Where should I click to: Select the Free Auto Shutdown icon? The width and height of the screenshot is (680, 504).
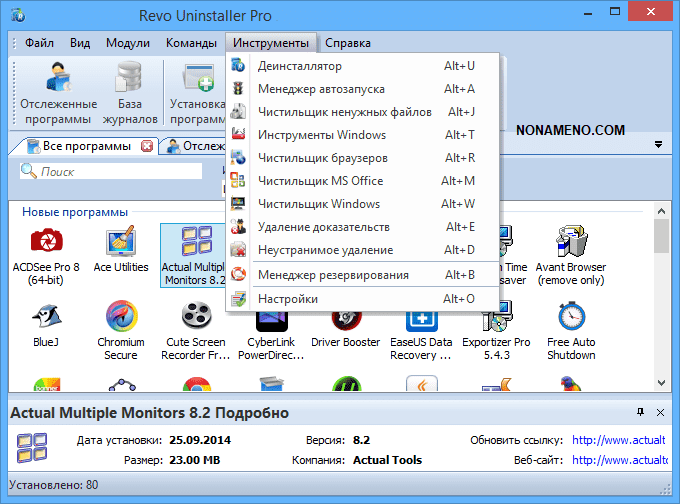tap(571, 318)
